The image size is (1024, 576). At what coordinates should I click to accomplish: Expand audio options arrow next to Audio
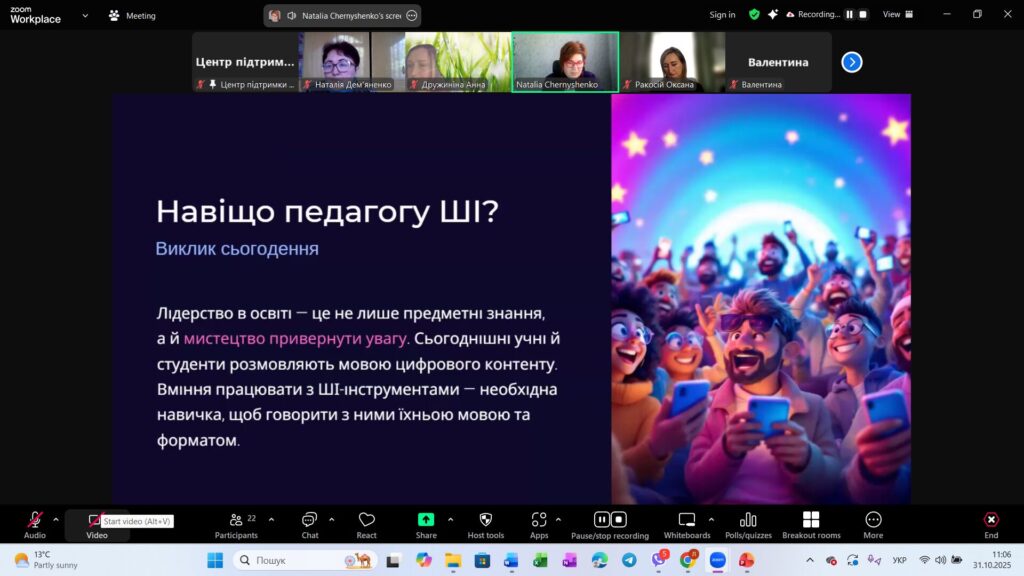56,520
